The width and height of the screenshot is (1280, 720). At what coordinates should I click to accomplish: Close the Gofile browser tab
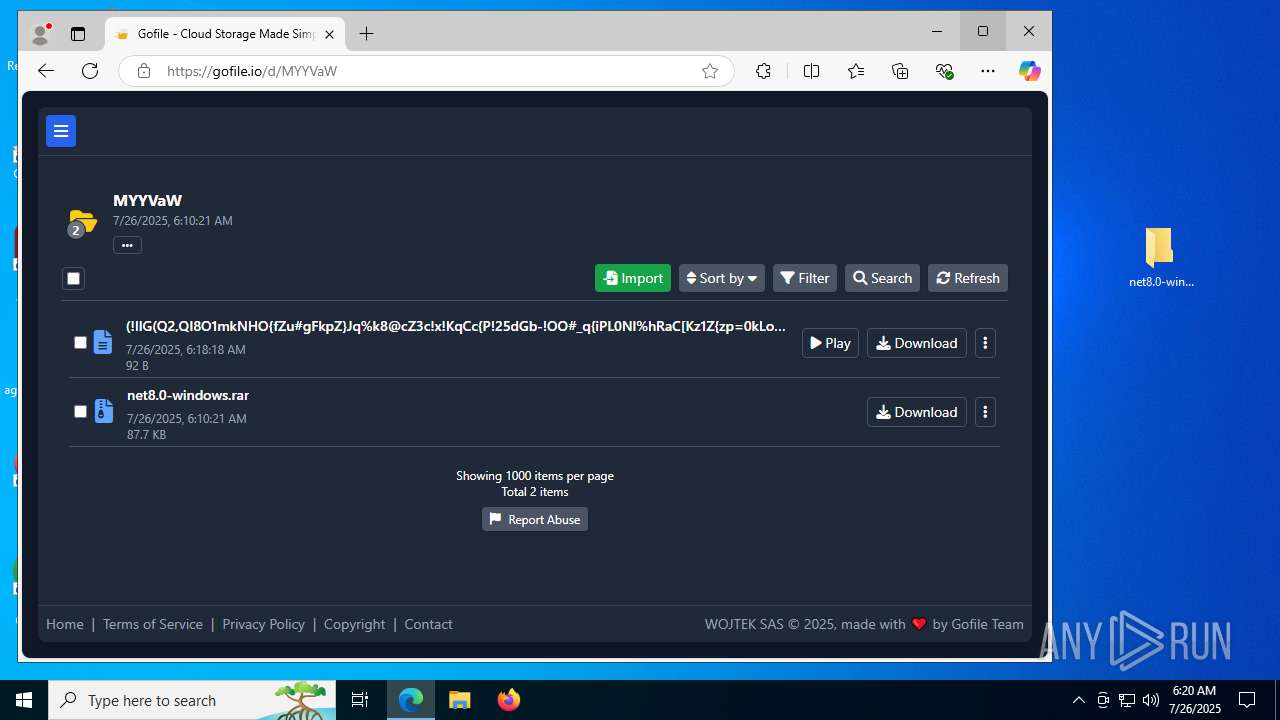coord(329,34)
